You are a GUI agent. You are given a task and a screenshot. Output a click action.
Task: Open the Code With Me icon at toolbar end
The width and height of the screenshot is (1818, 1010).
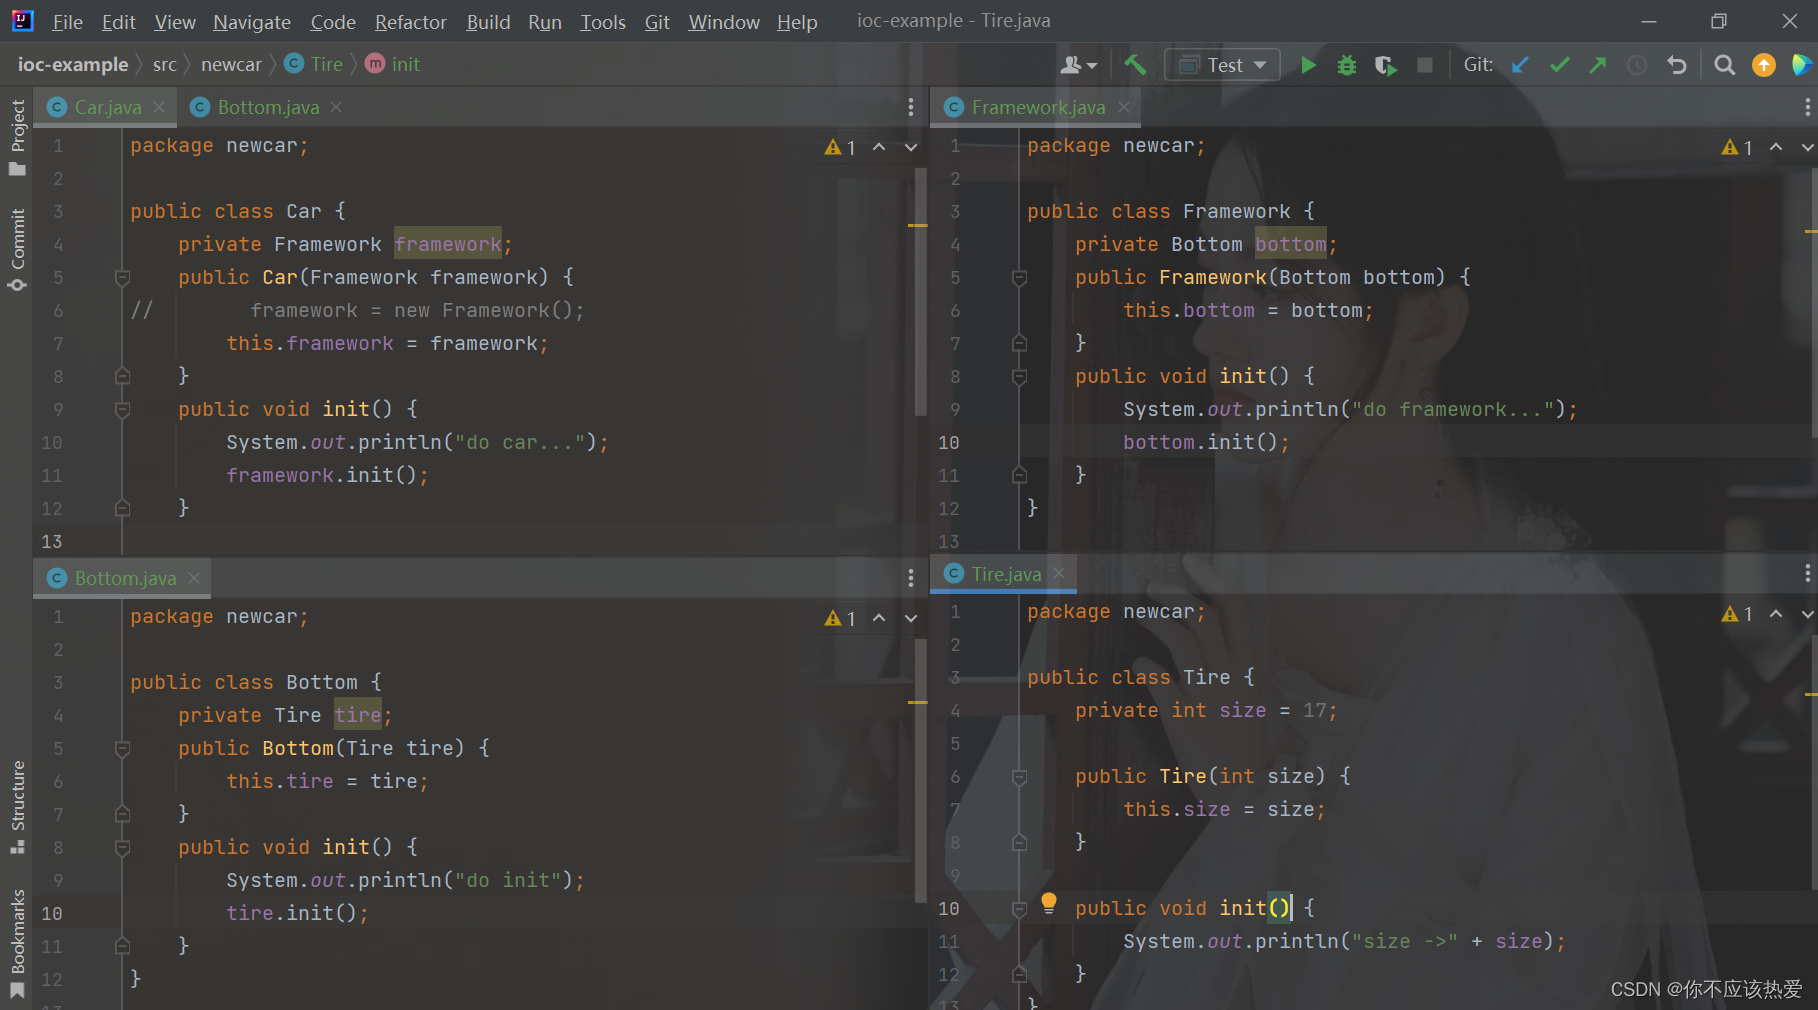(1801, 65)
